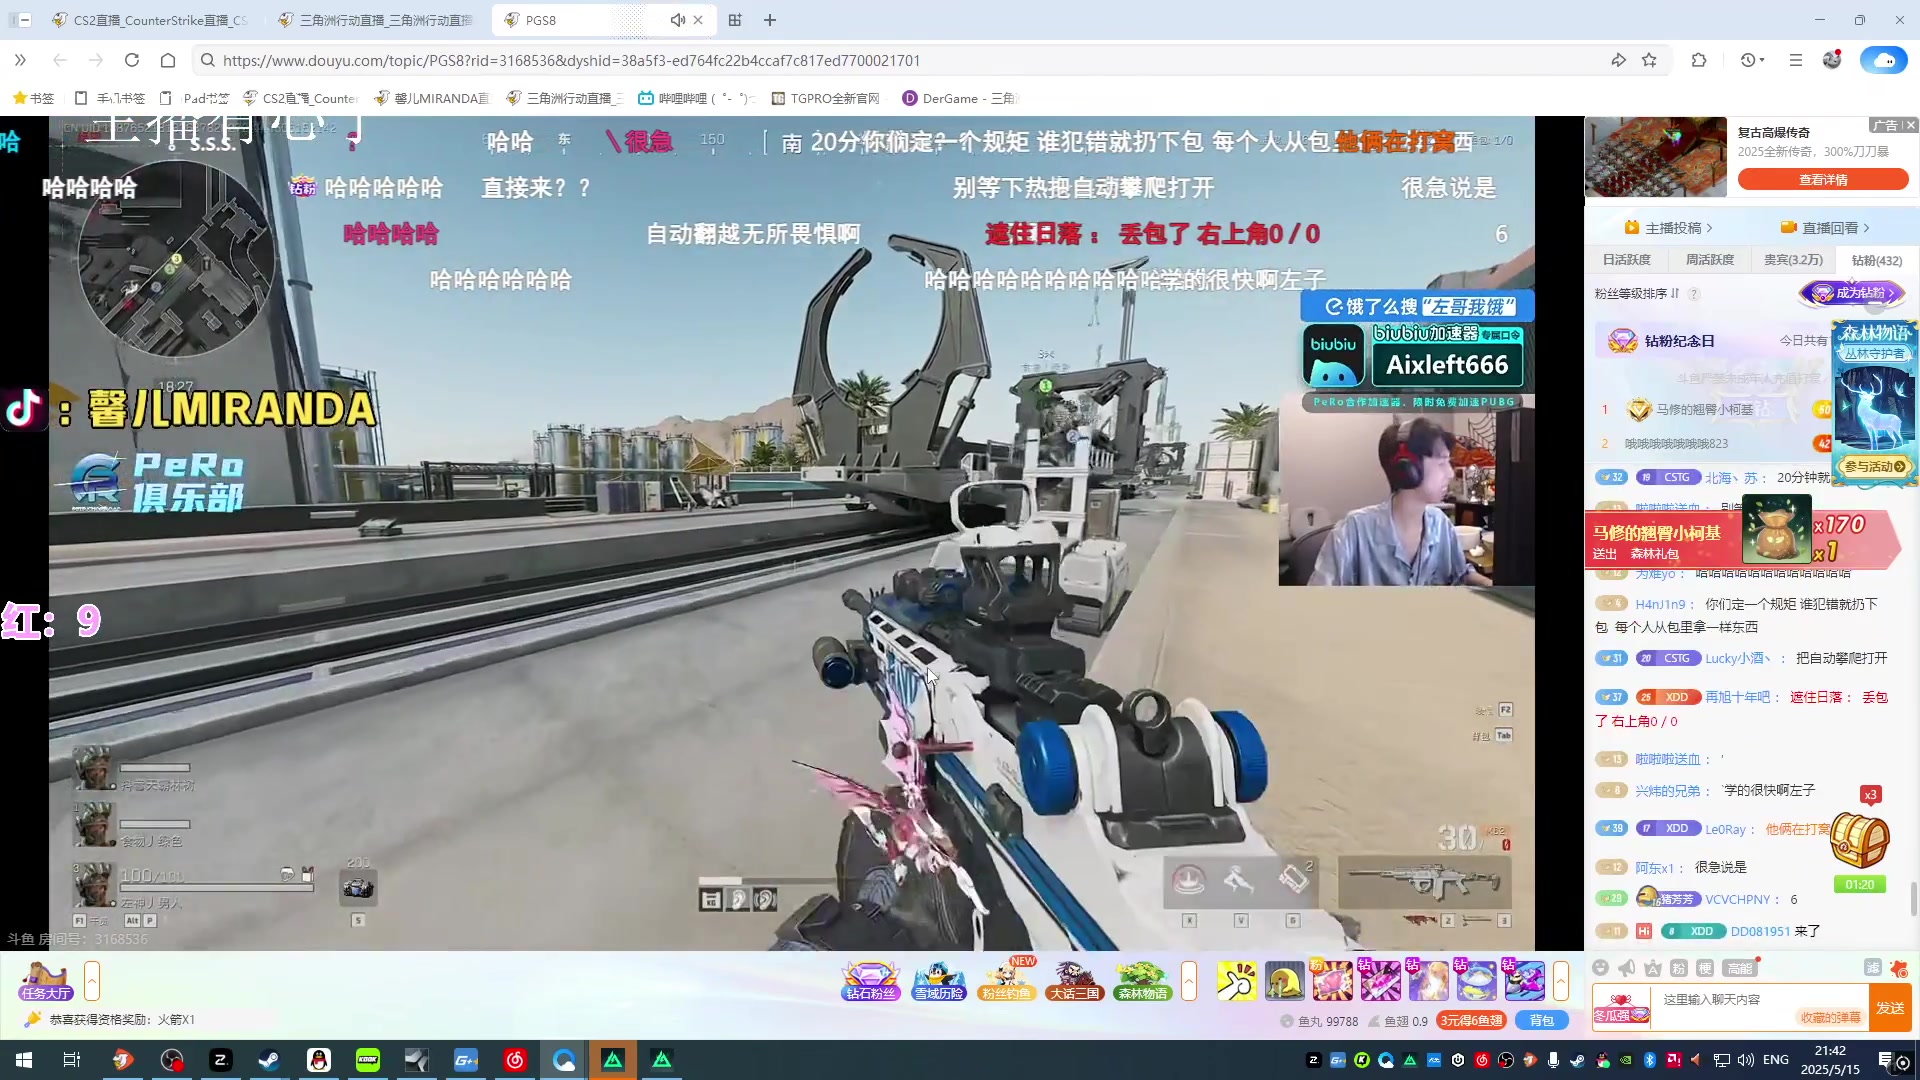Viewport: 1920px width, 1080px height.
Task: Open the 背包 backpack button
Action: pyautogui.click(x=1541, y=1020)
